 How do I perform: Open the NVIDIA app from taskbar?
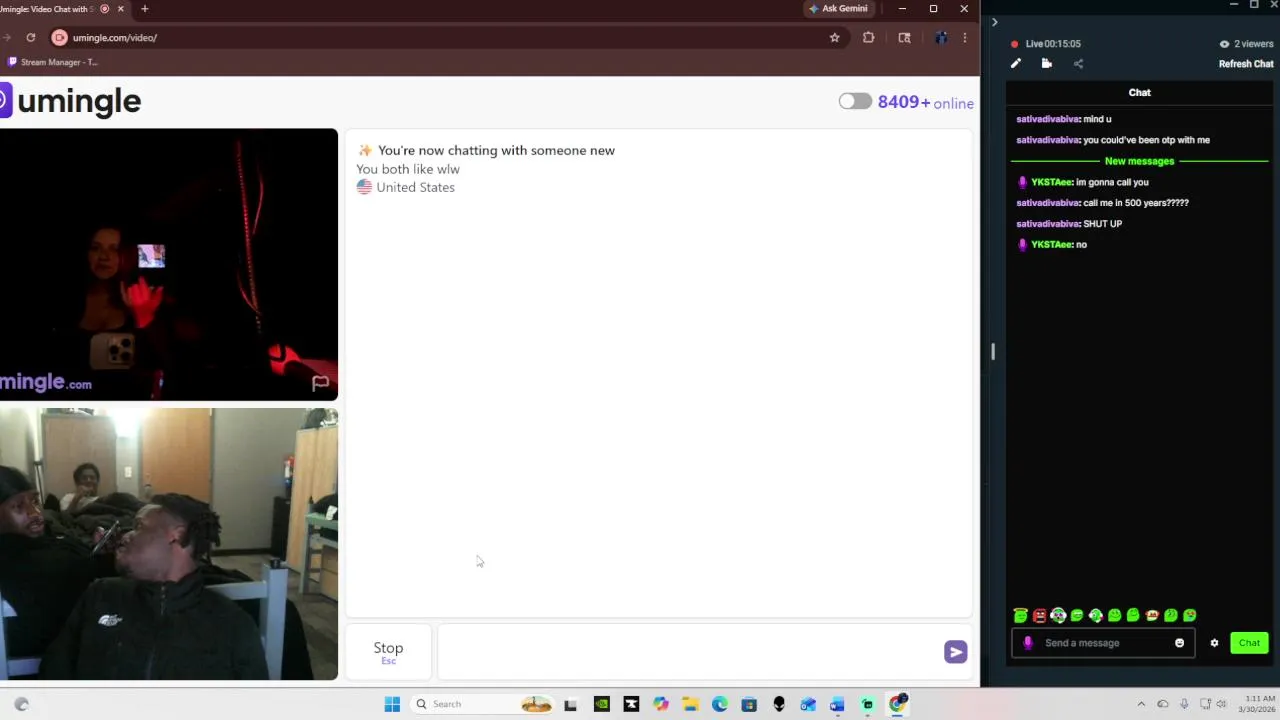click(601, 704)
